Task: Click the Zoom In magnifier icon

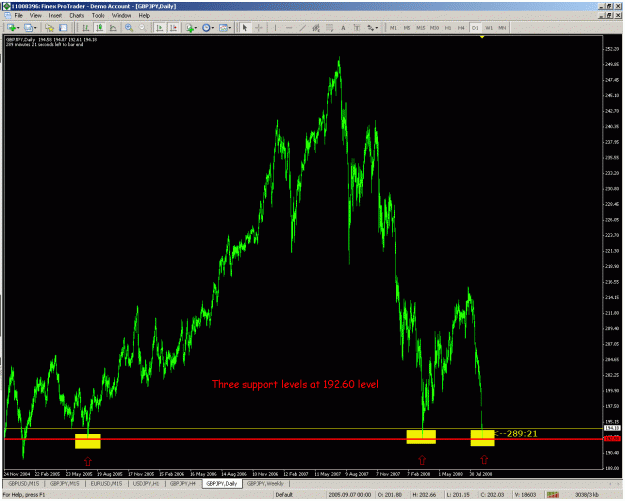Action: point(129,28)
